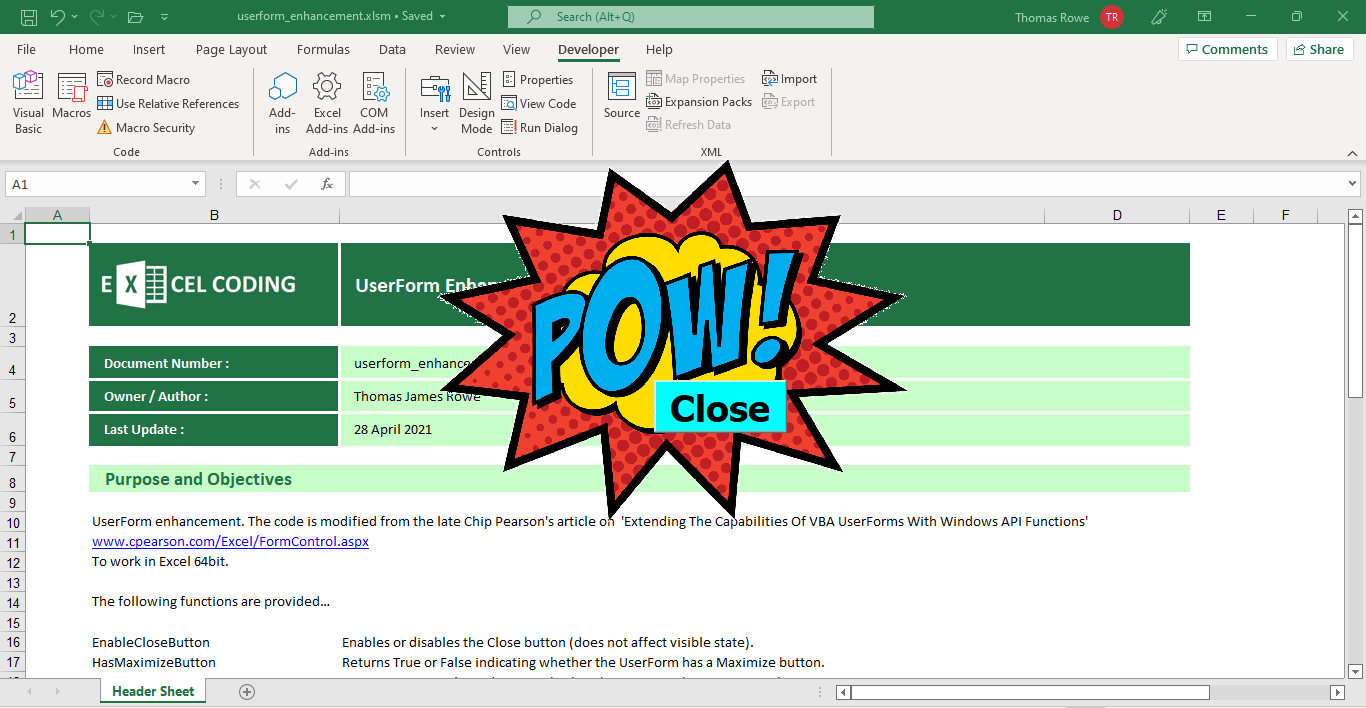Start Record Macro

(143, 80)
